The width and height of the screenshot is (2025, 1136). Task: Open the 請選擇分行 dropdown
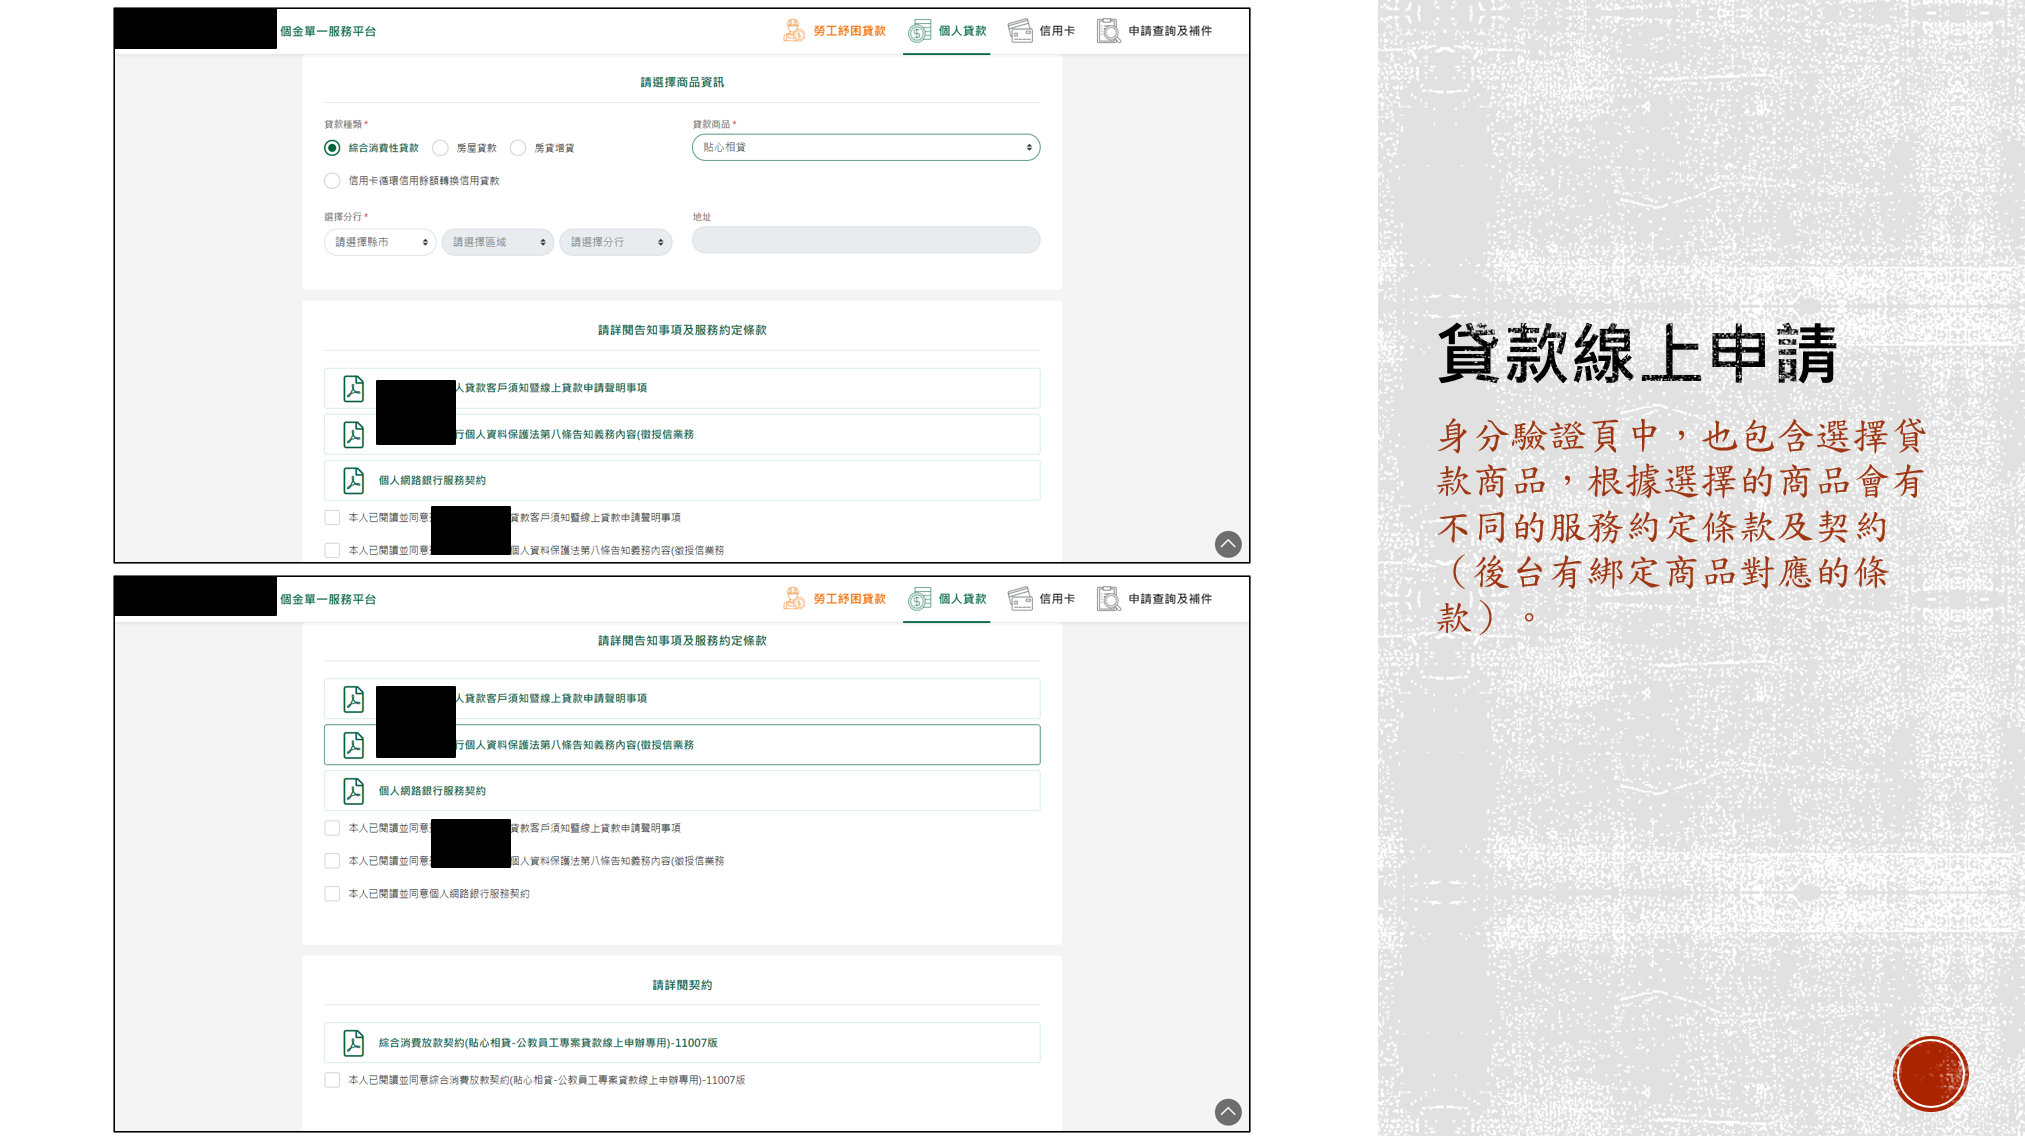616,242
